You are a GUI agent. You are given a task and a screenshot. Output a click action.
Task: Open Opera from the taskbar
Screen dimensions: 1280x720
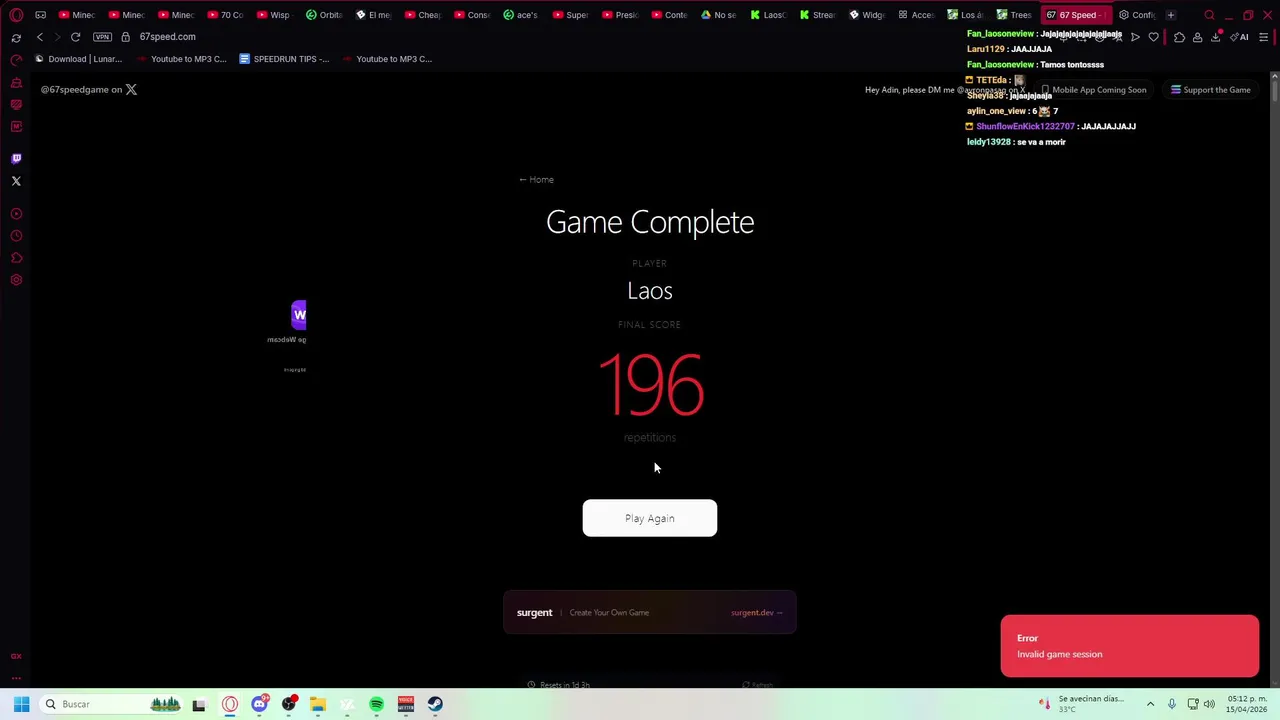230,704
